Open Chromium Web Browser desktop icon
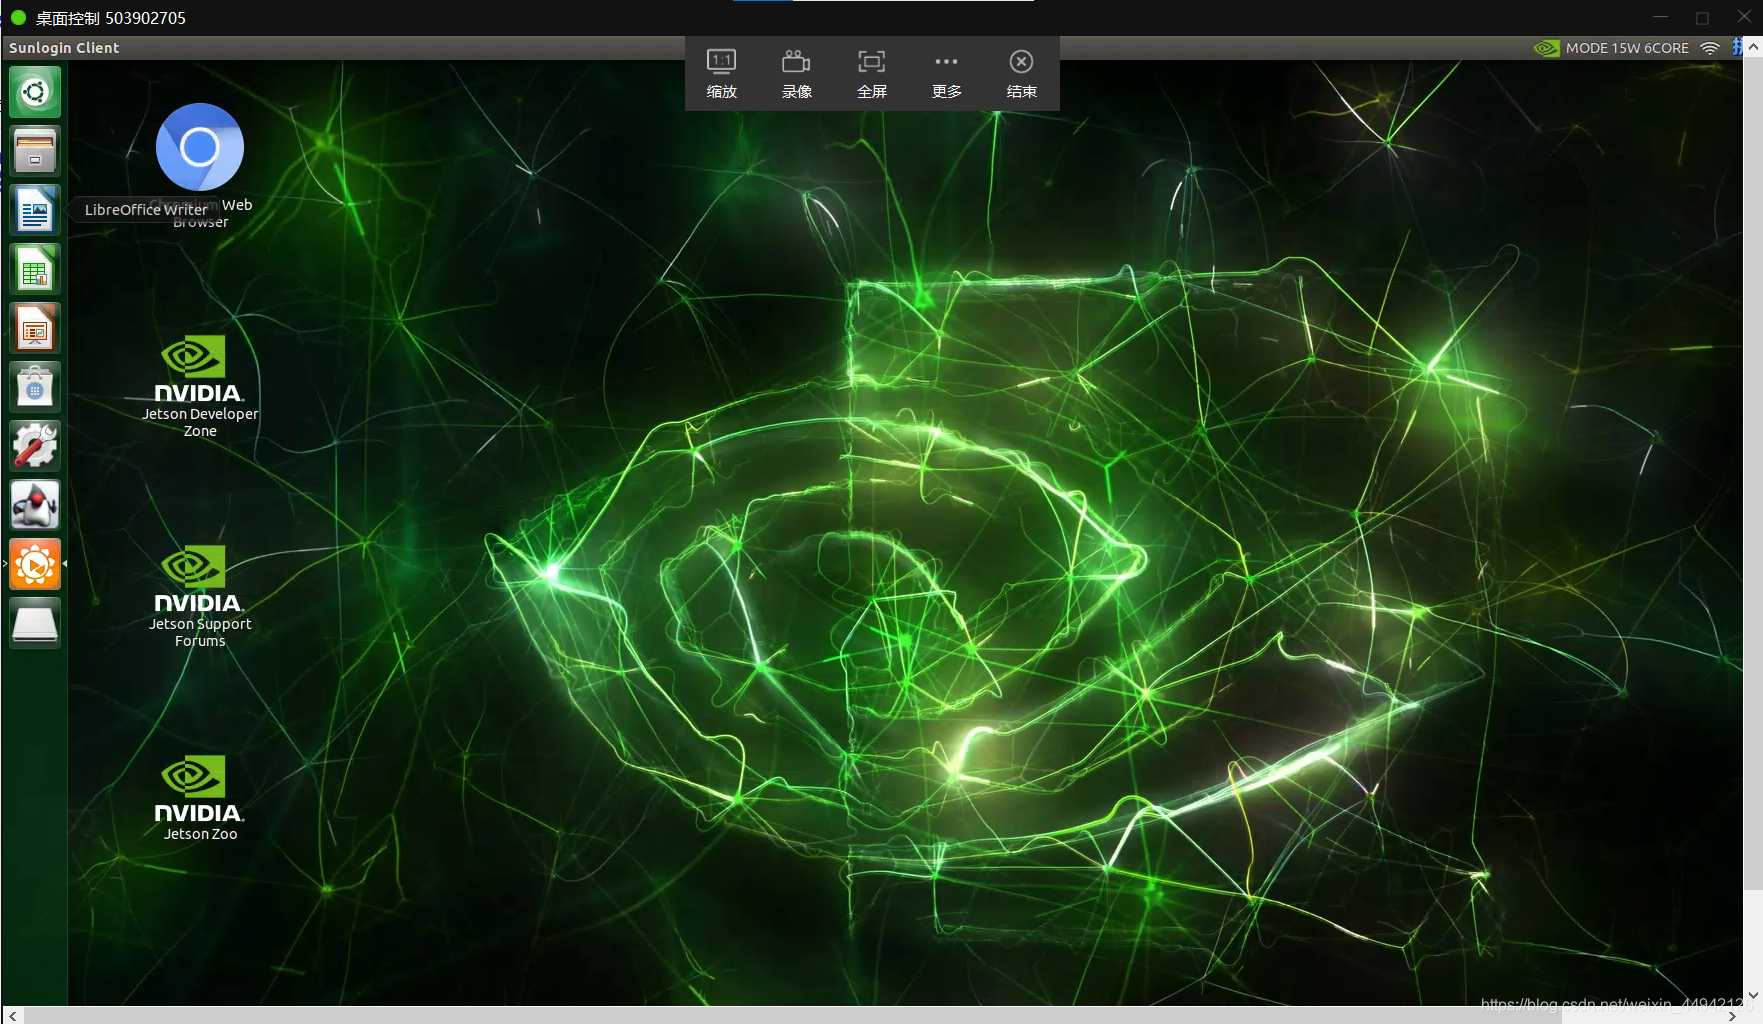This screenshot has height=1024, width=1763. (x=200, y=166)
